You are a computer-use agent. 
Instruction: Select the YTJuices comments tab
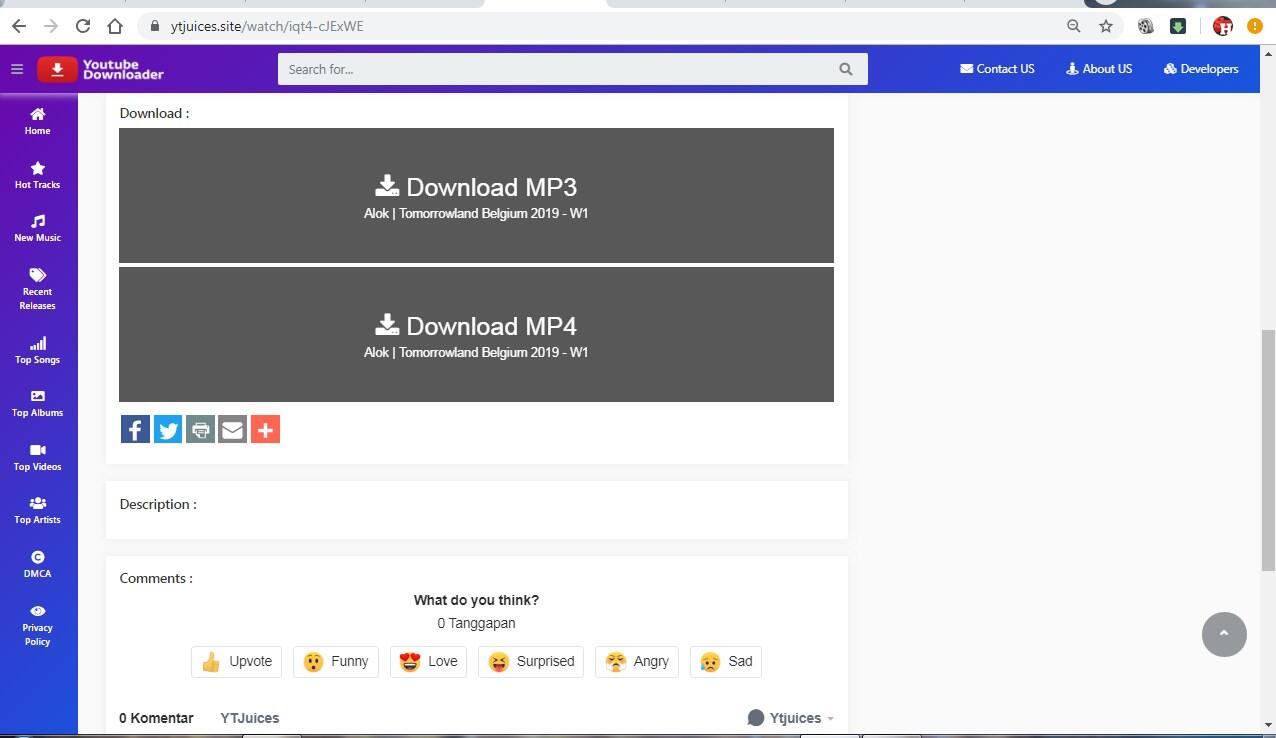click(250, 718)
